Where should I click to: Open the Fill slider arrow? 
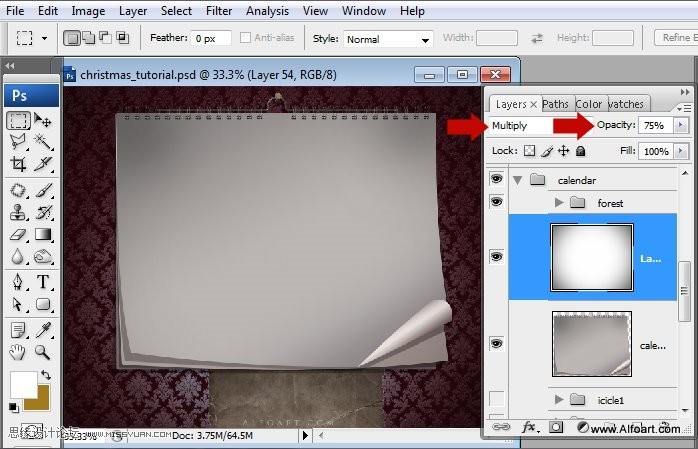click(680, 151)
